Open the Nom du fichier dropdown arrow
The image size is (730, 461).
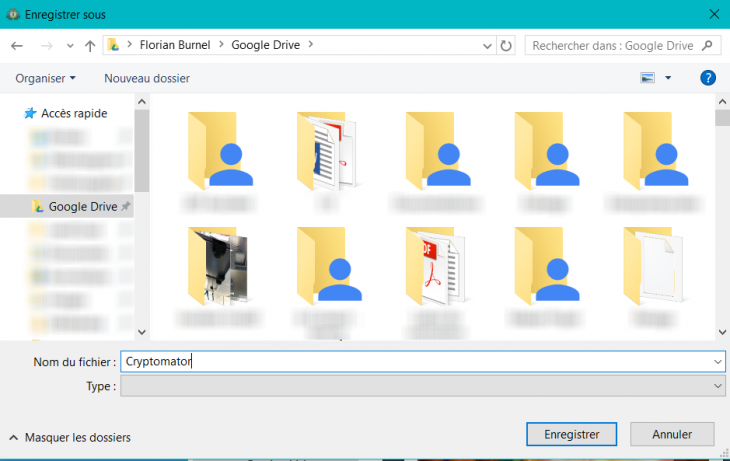(x=717, y=361)
